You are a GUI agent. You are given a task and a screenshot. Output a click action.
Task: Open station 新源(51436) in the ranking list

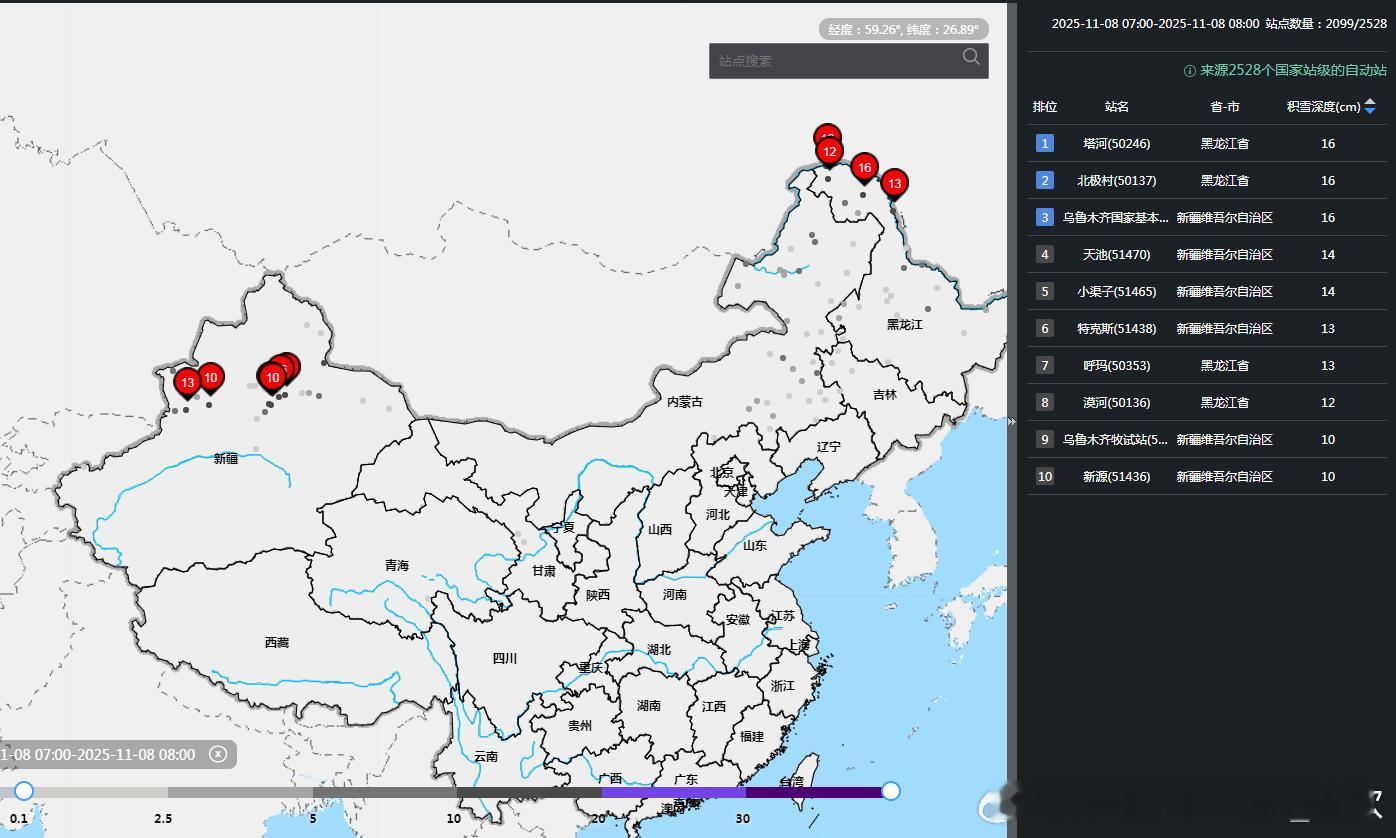click(1117, 477)
